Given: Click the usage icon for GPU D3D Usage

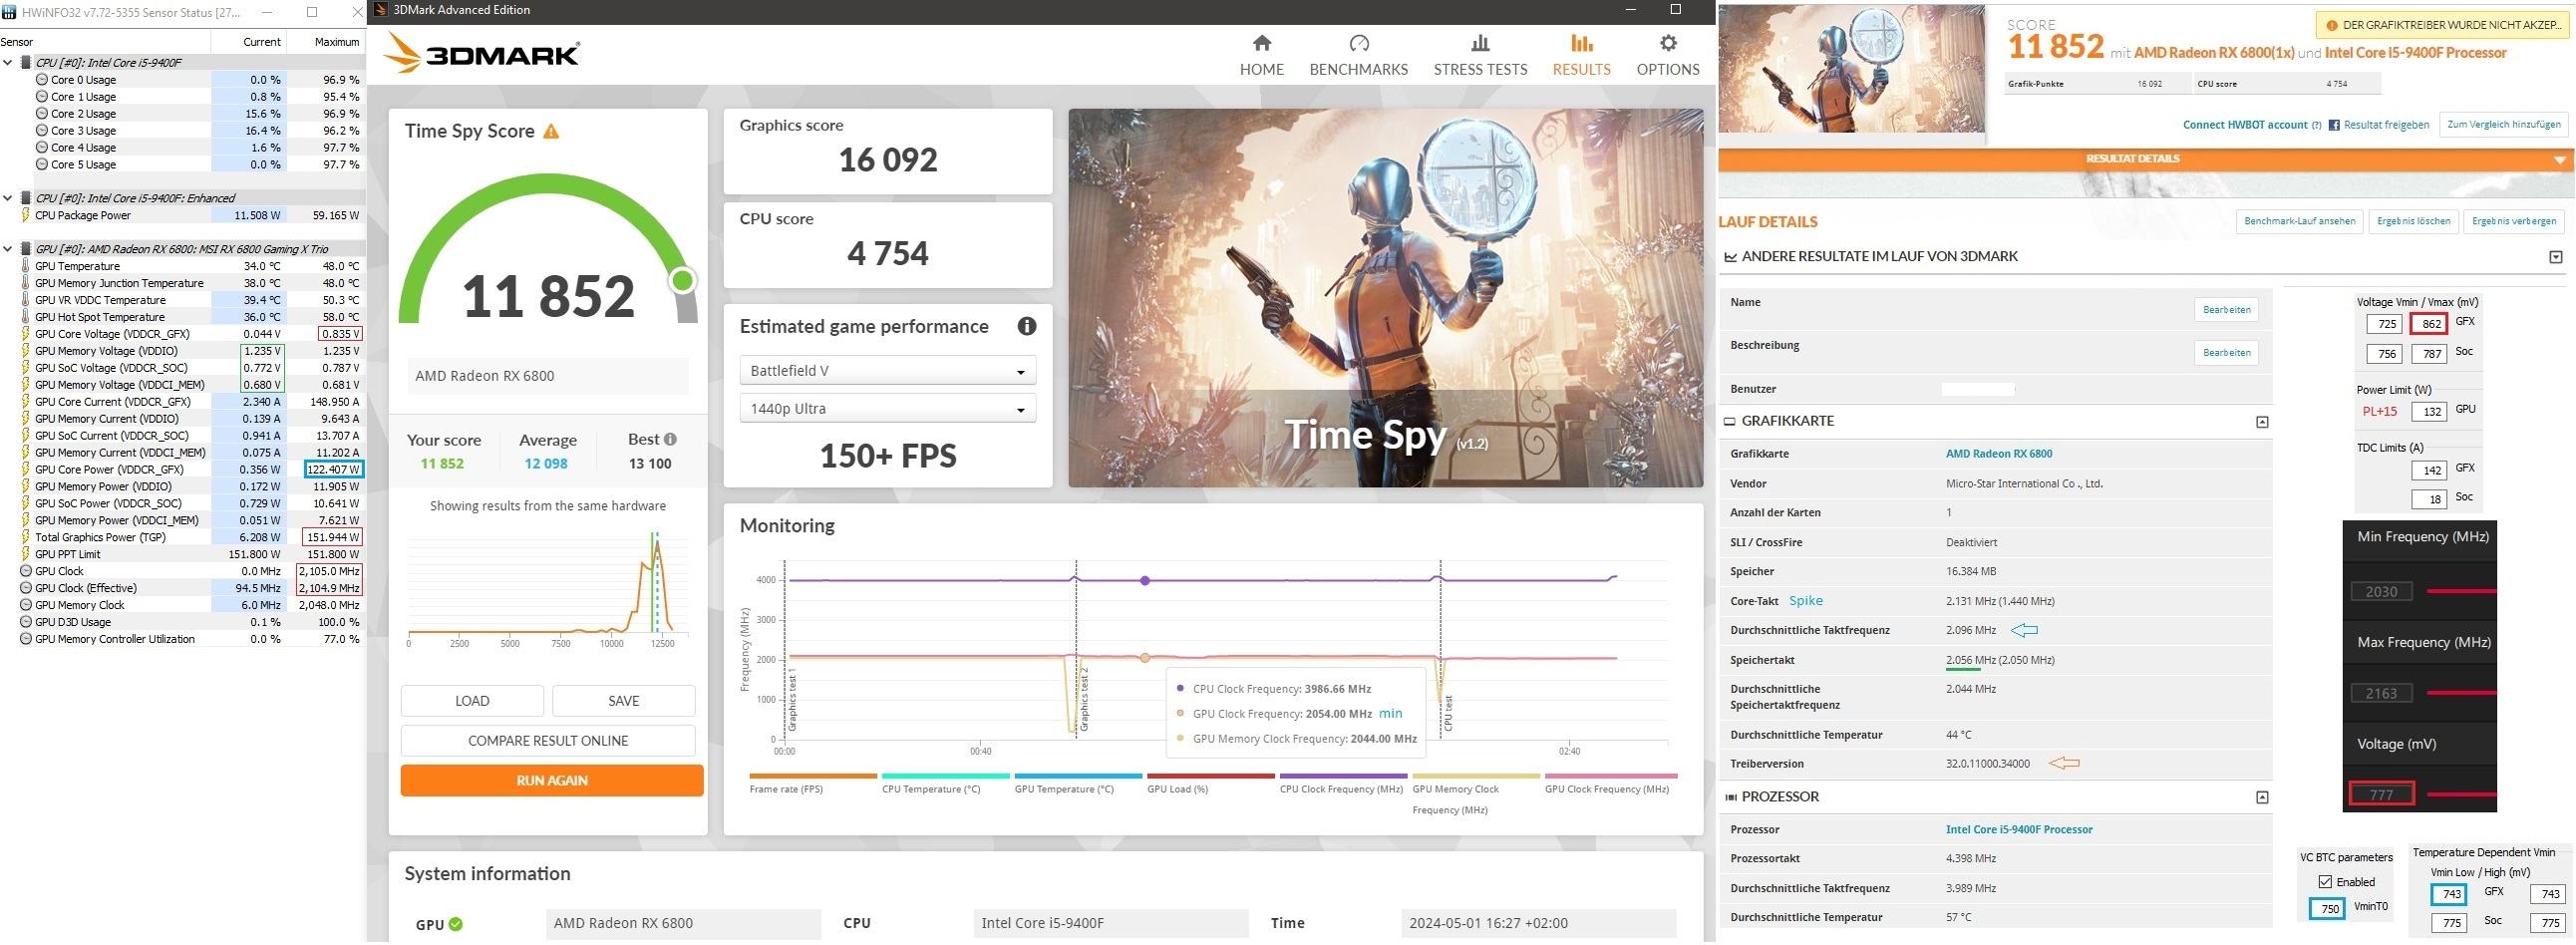Looking at the screenshot, I should [26, 622].
